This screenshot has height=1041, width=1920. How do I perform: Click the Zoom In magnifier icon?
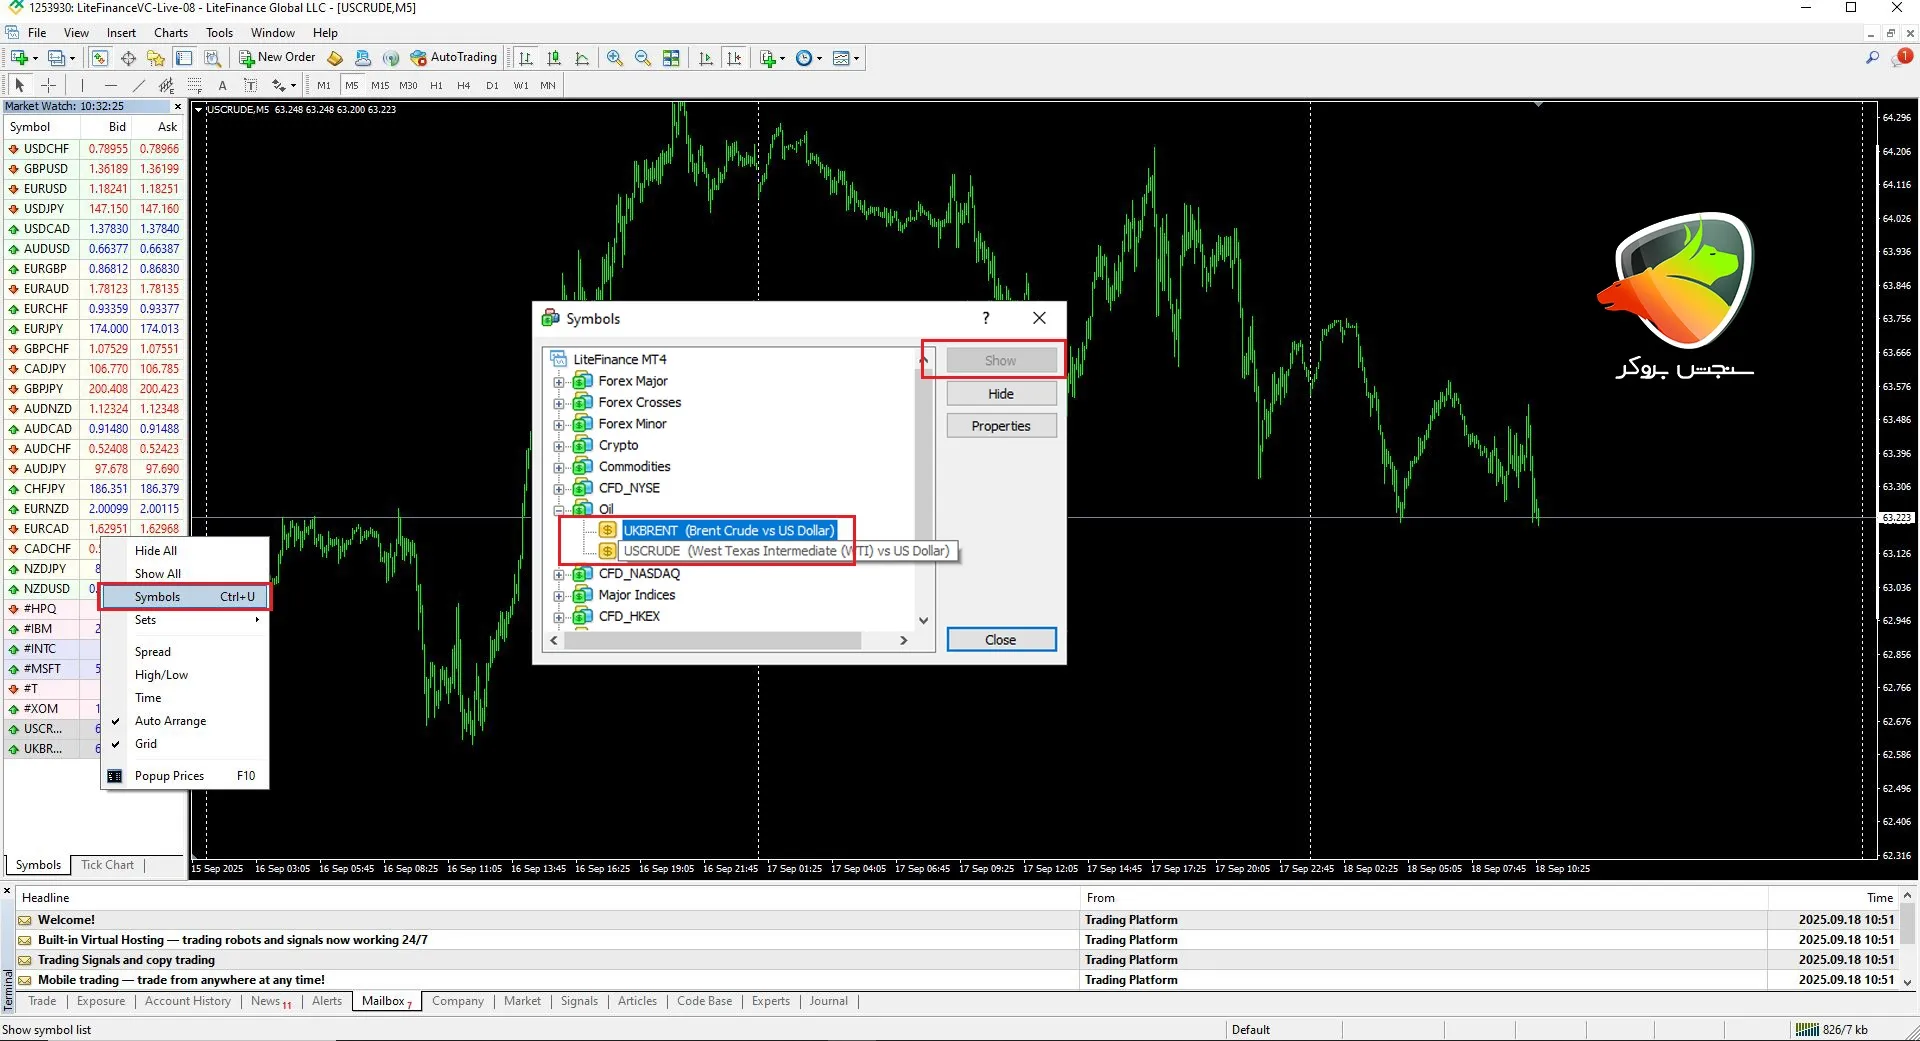click(x=615, y=58)
